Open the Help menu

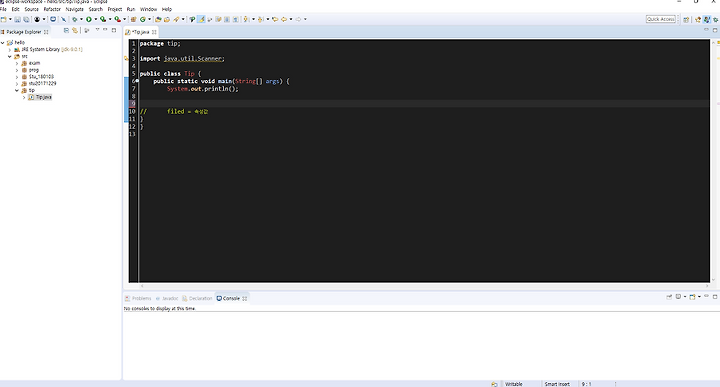tap(167, 9)
